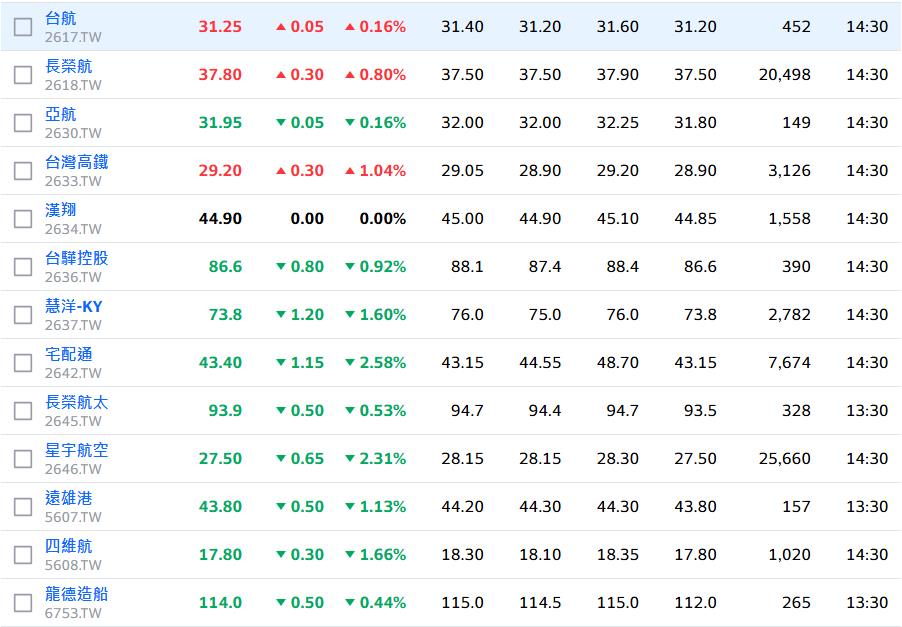Click the 亞航 stock name
This screenshot has width=902, height=627.
point(60,114)
